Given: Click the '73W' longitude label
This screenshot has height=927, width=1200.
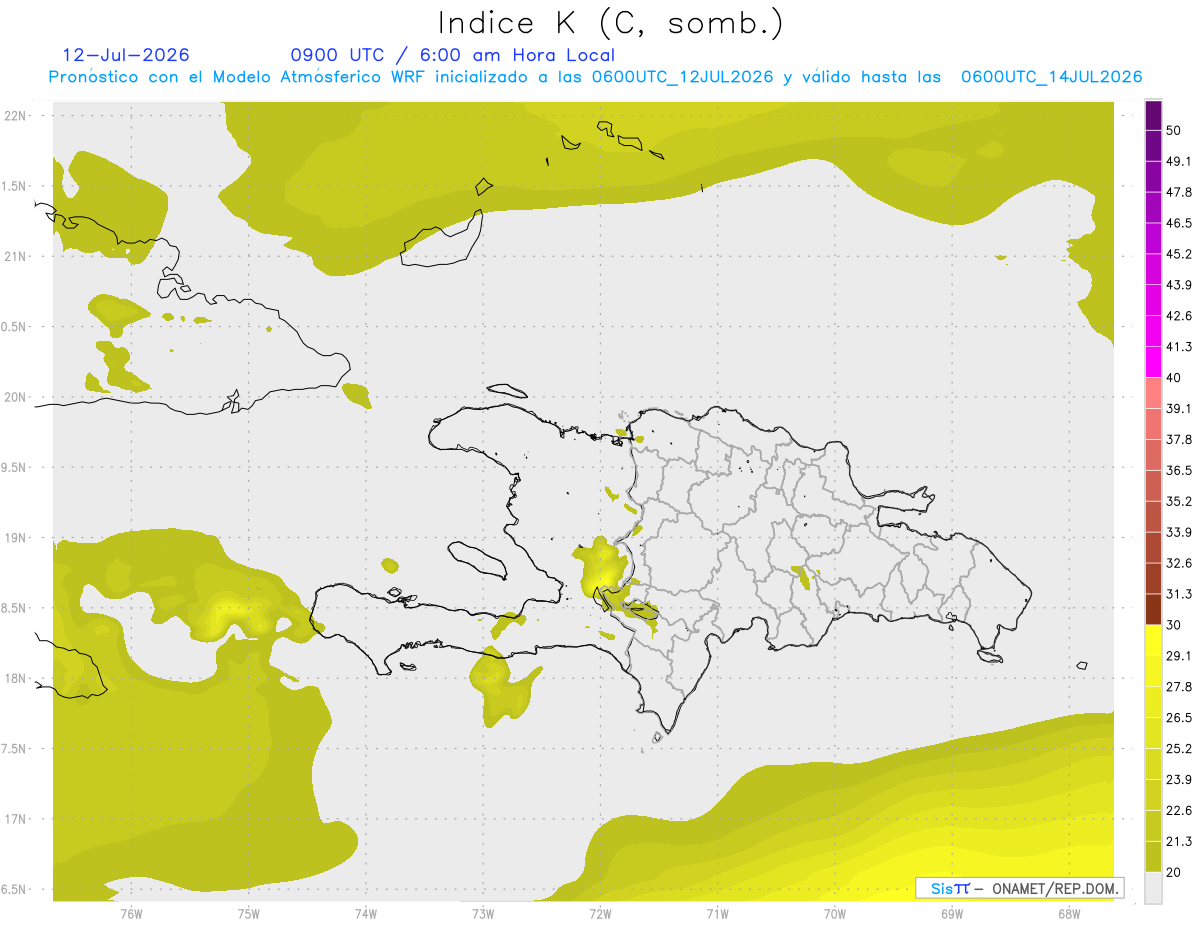Looking at the screenshot, I should pyautogui.click(x=483, y=914).
